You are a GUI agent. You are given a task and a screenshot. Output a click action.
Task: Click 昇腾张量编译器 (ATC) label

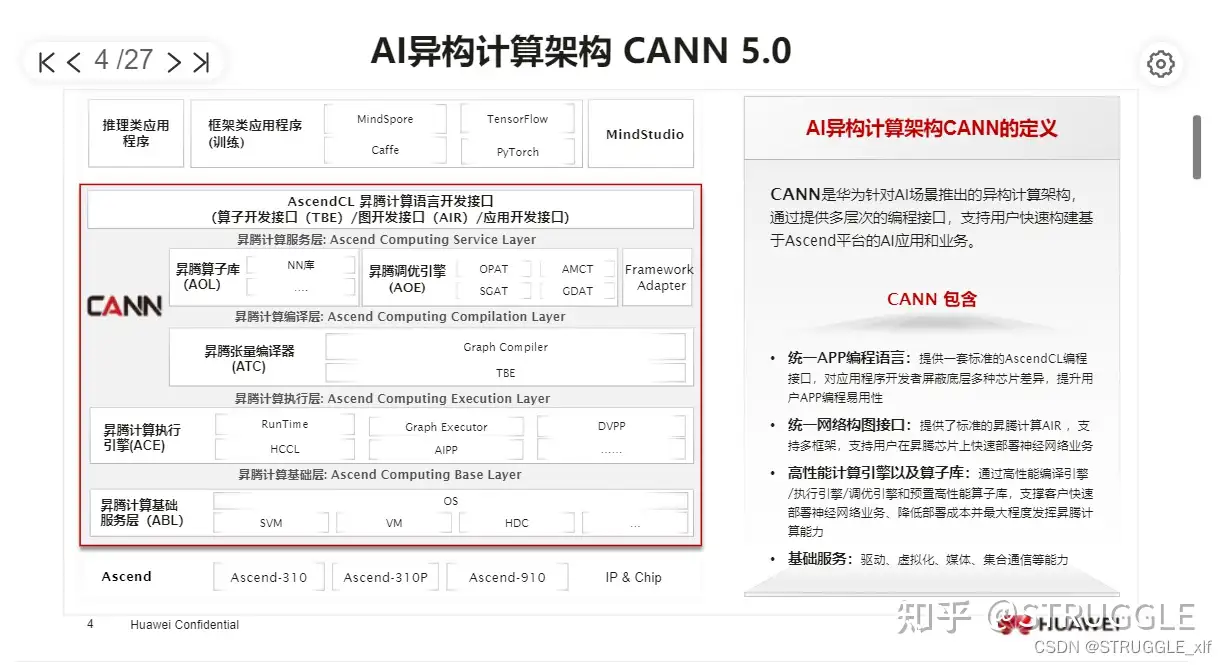coord(249,359)
